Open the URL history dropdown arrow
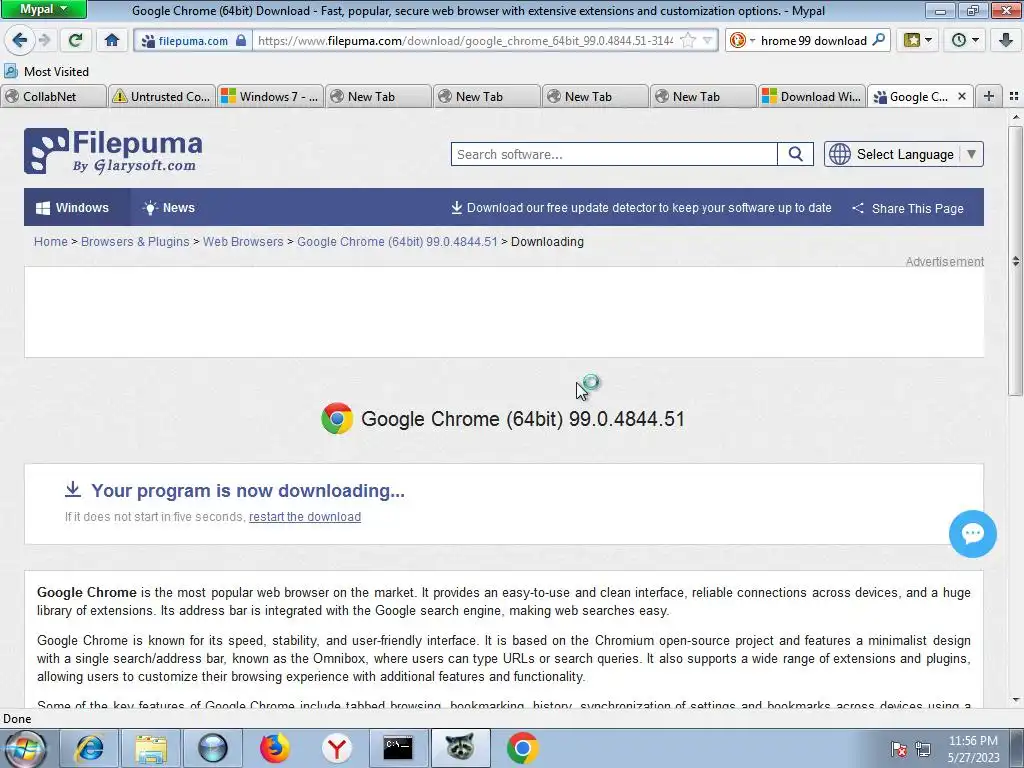 click(x=707, y=40)
